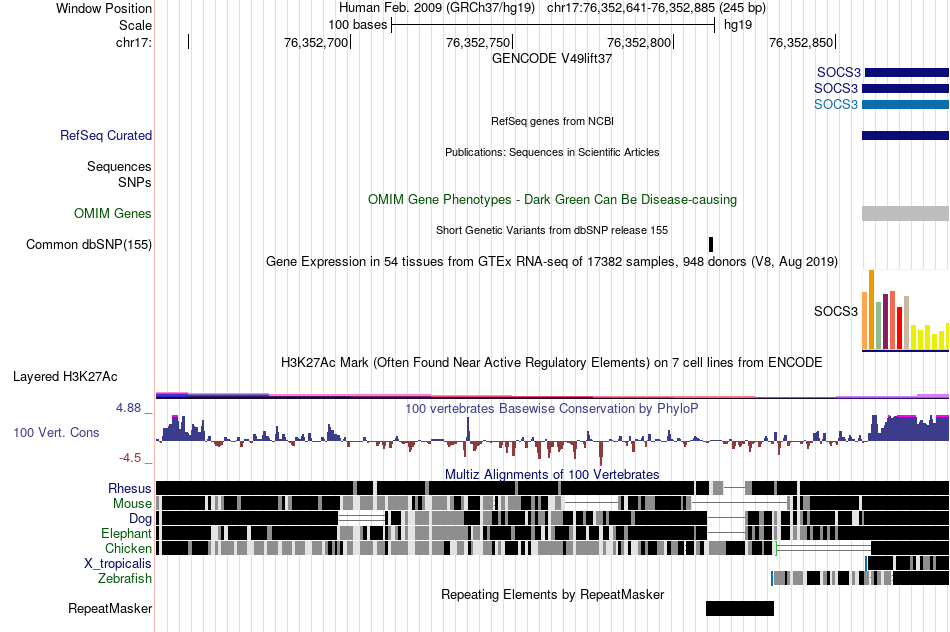950x632 pixels.
Task: Click the light blue SOCS3 transcript label
Action: tap(835, 104)
